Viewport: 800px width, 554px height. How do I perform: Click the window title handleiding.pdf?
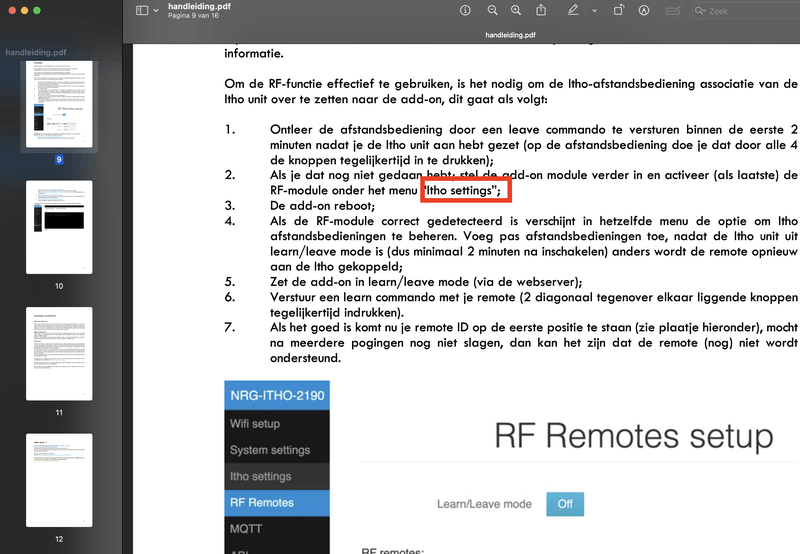(x=199, y=6)
